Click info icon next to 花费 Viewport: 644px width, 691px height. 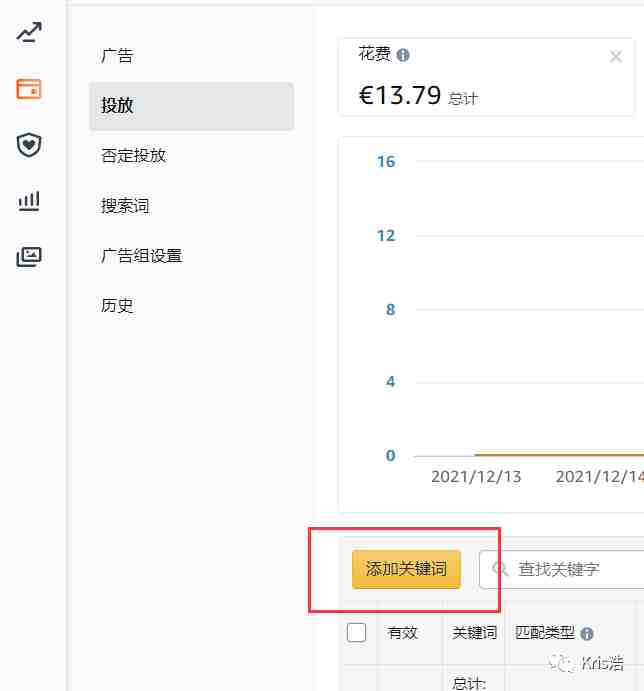click(x=403, y=55)
